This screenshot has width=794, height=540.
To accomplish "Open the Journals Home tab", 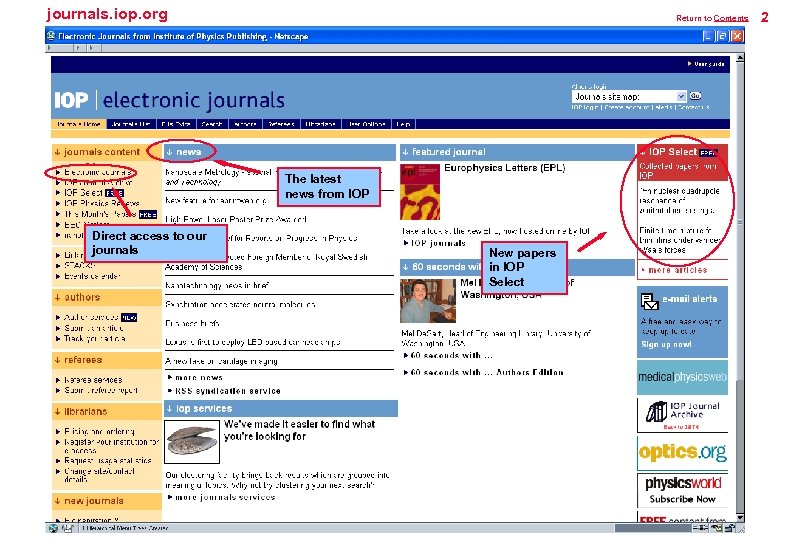I will [78, 124].
